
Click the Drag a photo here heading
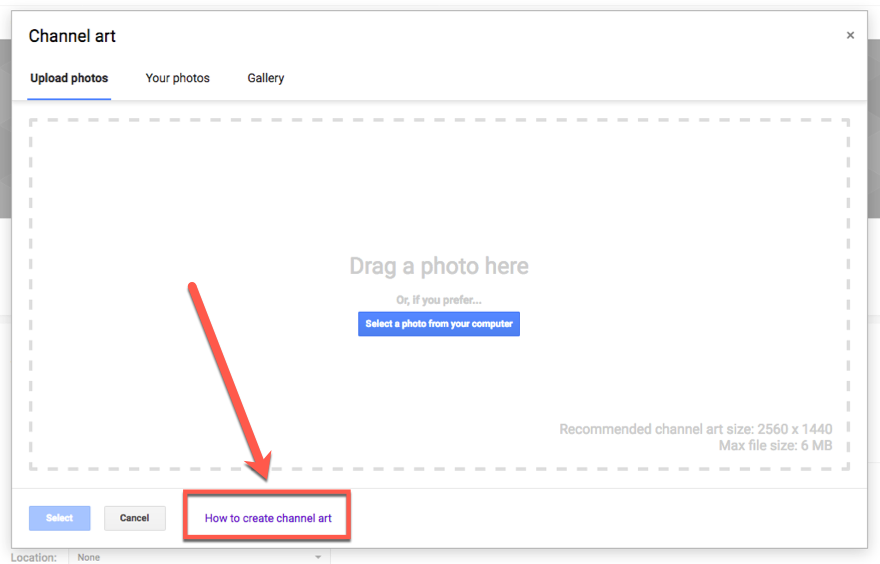(x=439, y=266)
